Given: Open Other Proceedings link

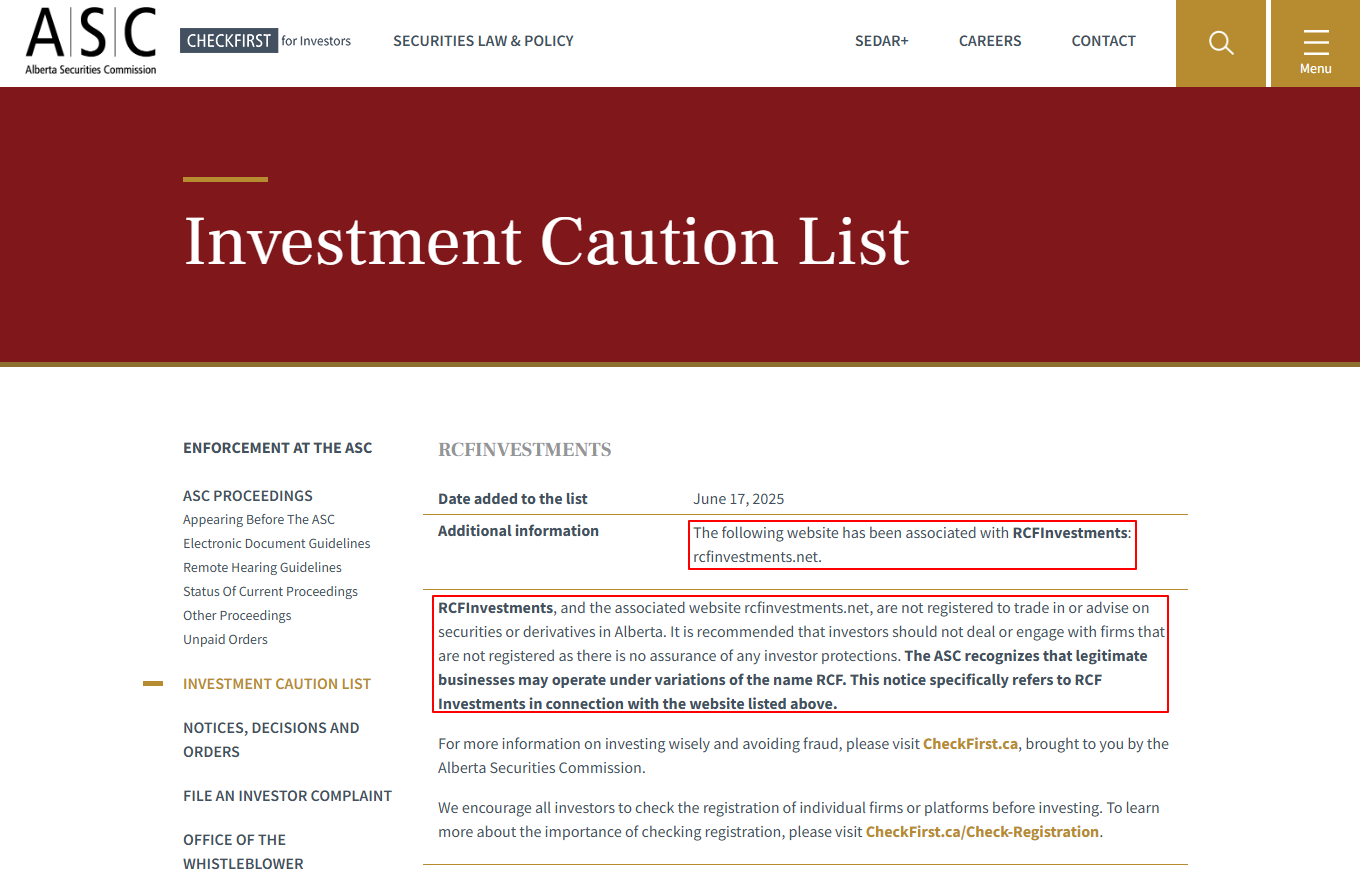Looking at the screenshot, I should (x=237, y=616).
